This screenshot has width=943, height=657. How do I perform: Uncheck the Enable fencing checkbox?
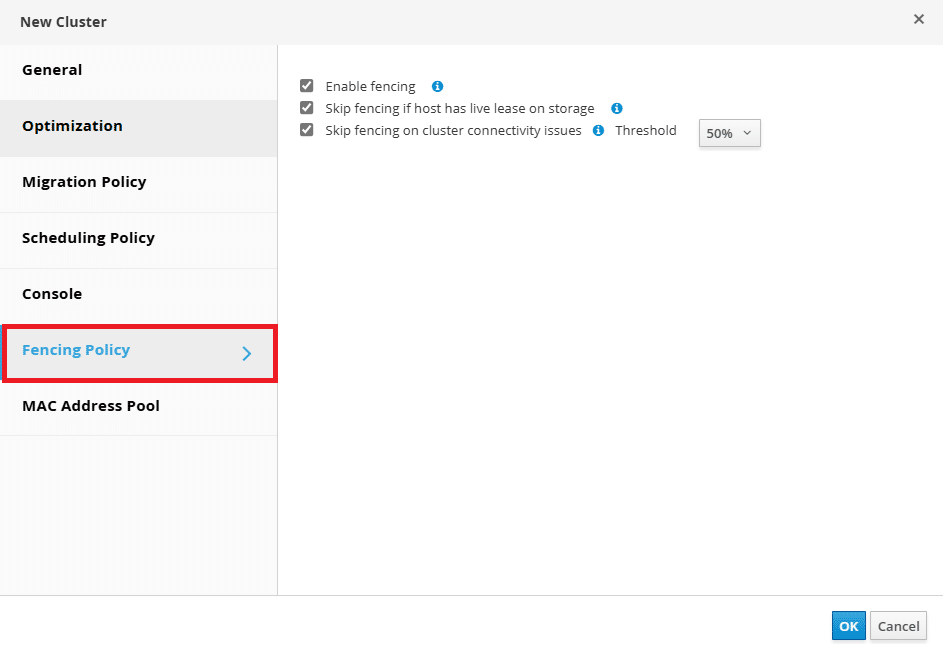pyautogui.click(x=307, y=85)
